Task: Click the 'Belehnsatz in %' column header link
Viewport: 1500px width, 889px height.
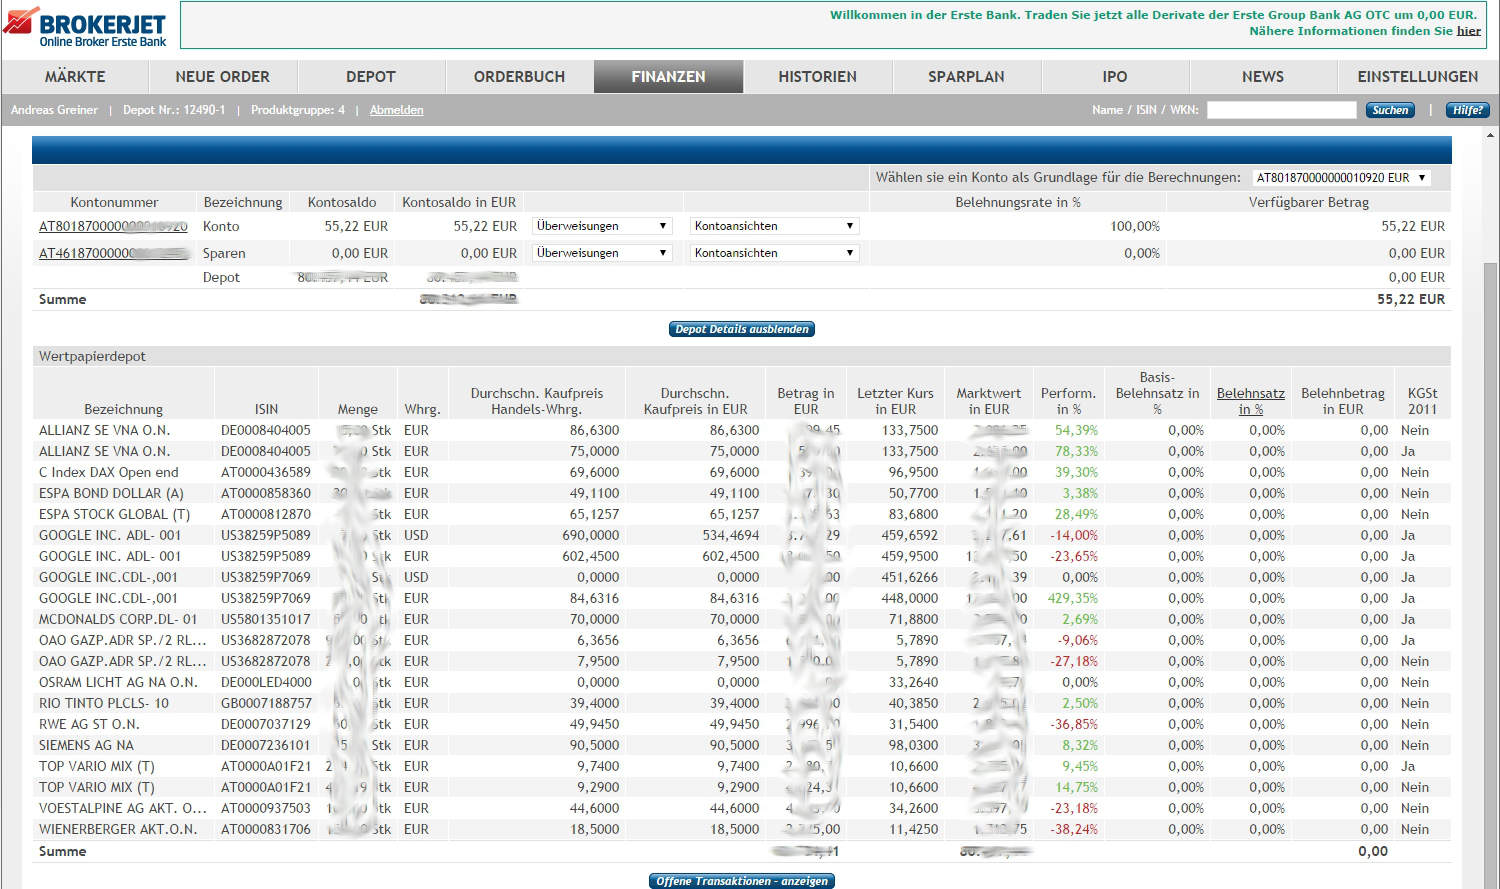Action: pyautogui.click(x=1250, y=401)
